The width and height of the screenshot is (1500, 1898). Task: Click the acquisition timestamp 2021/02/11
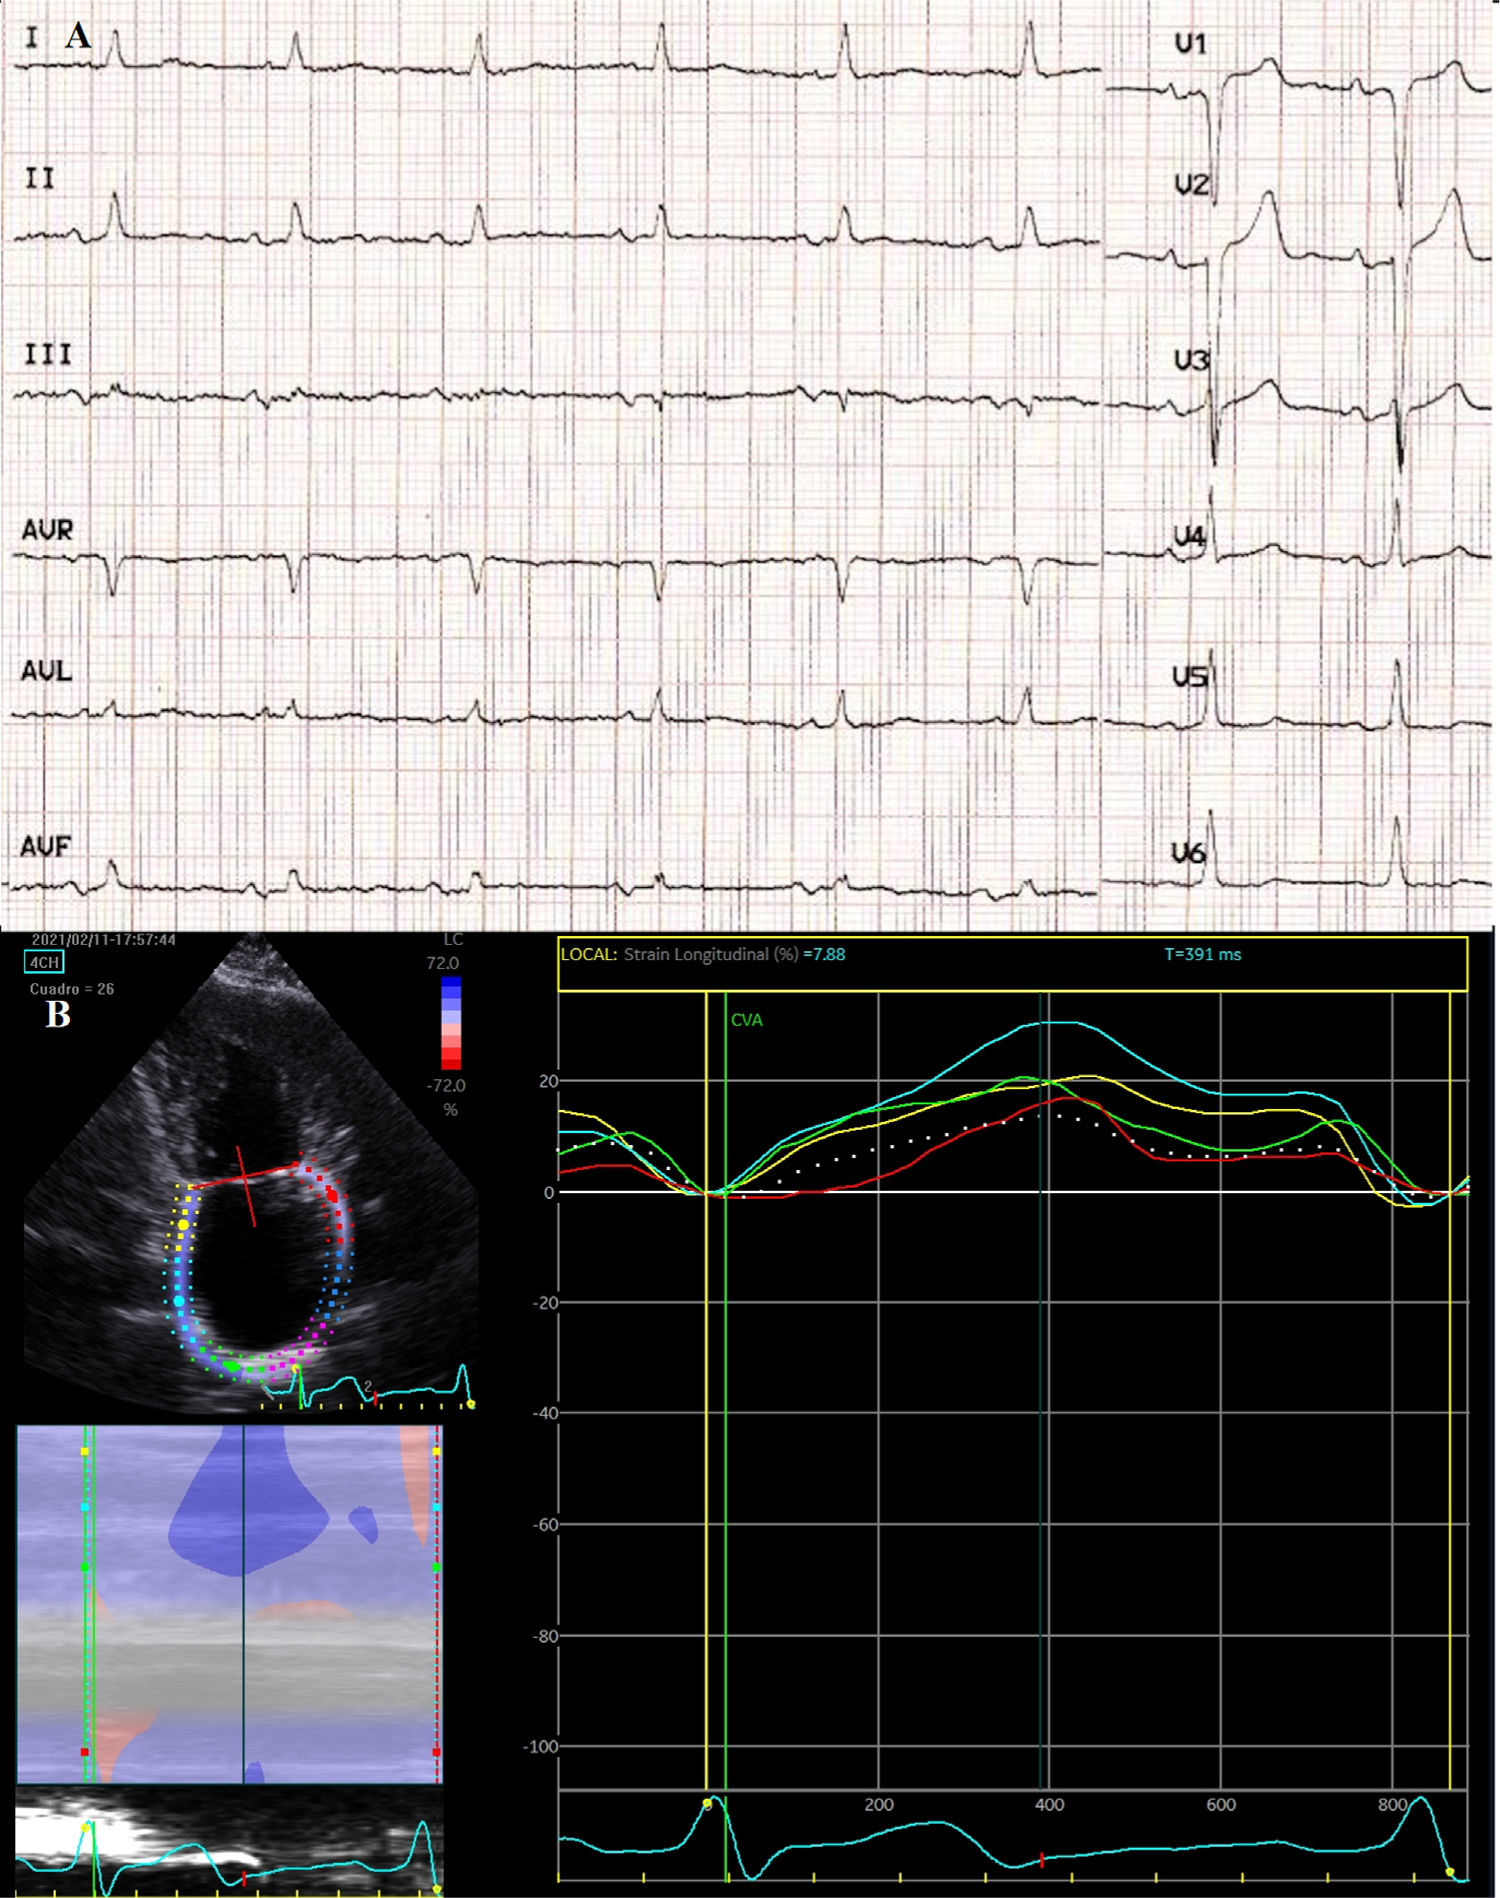coord(104,940)
